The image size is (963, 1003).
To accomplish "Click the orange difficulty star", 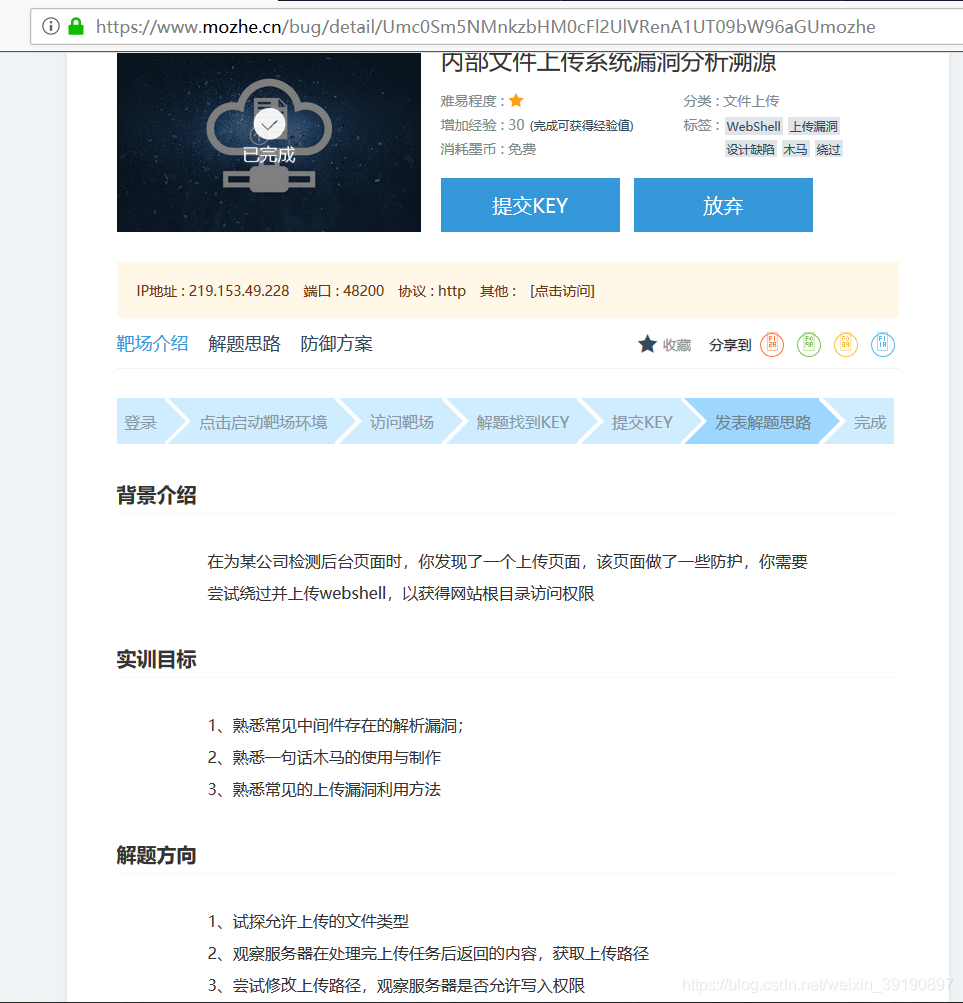I will pyautogui.click(x=516, y=100).
